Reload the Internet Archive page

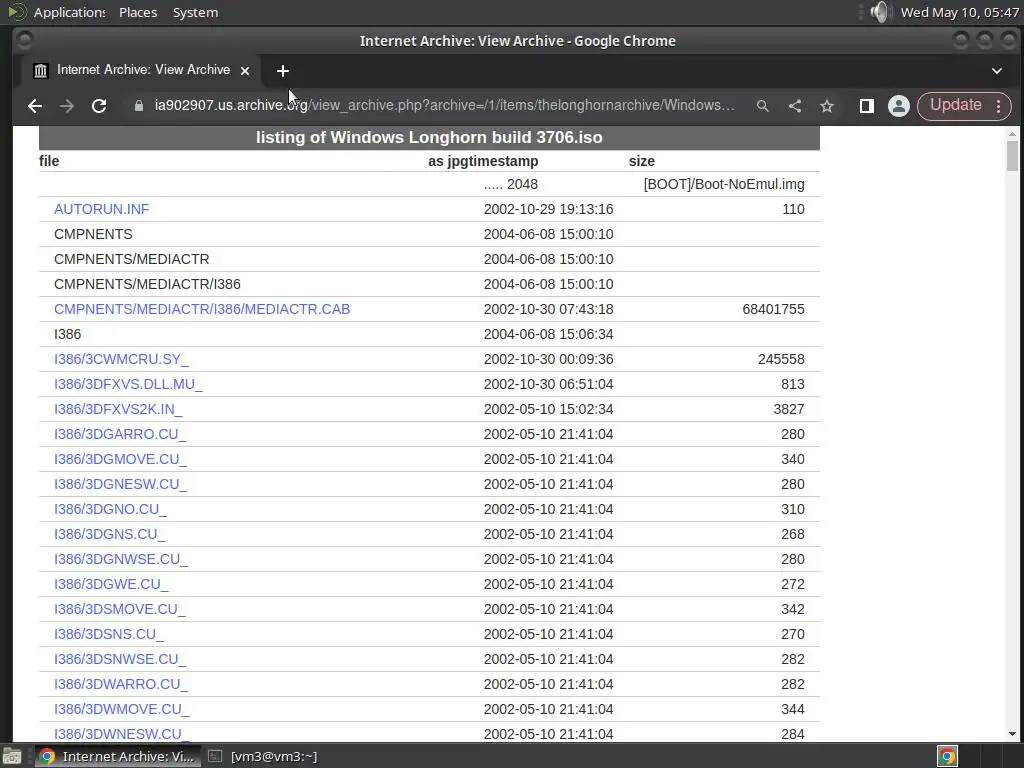pos(99,106)
